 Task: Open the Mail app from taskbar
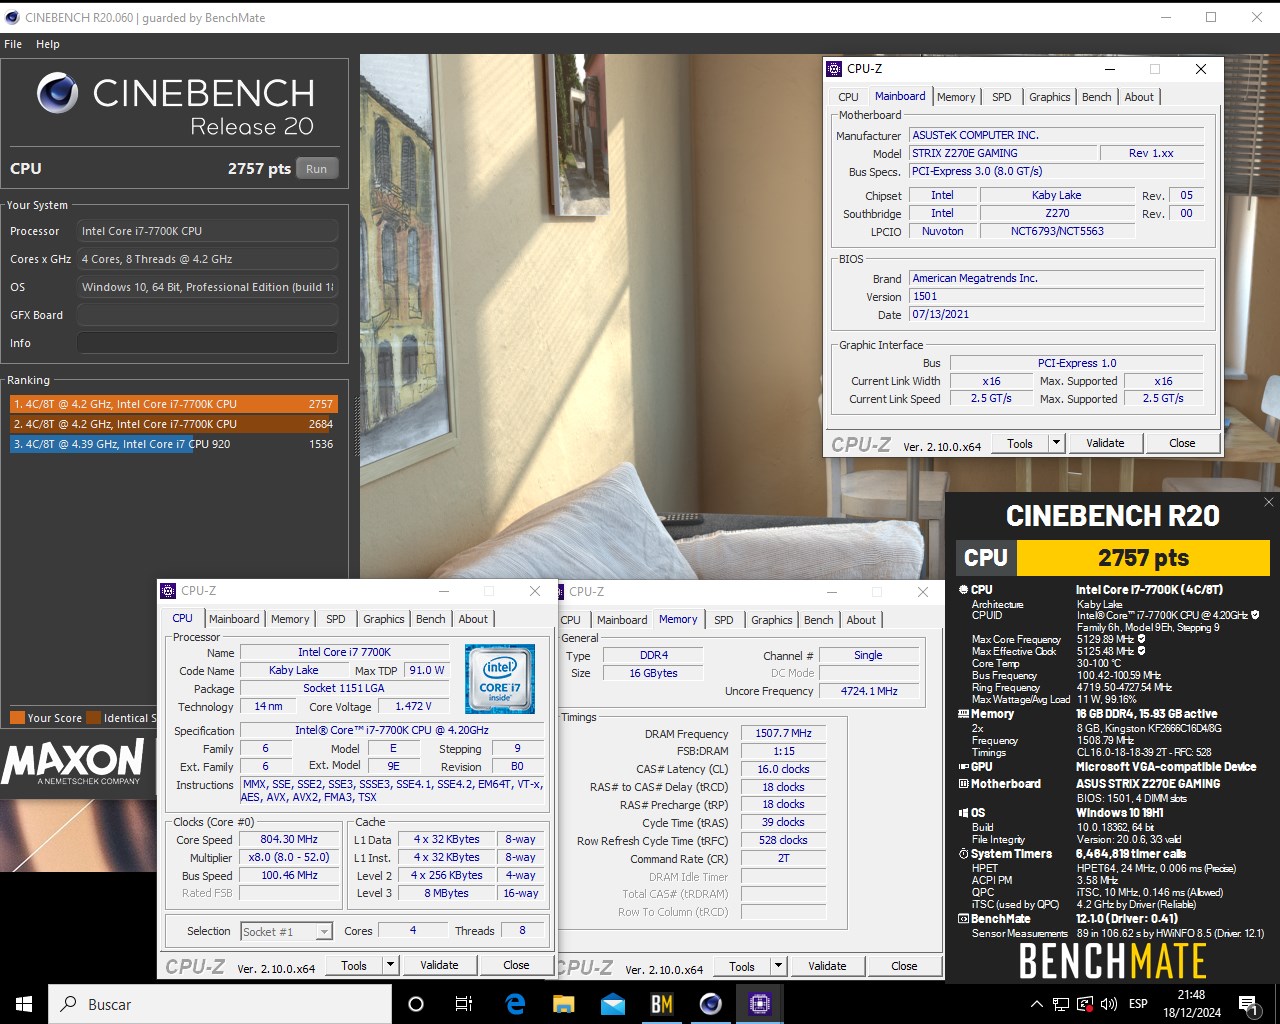point(613,1004)
